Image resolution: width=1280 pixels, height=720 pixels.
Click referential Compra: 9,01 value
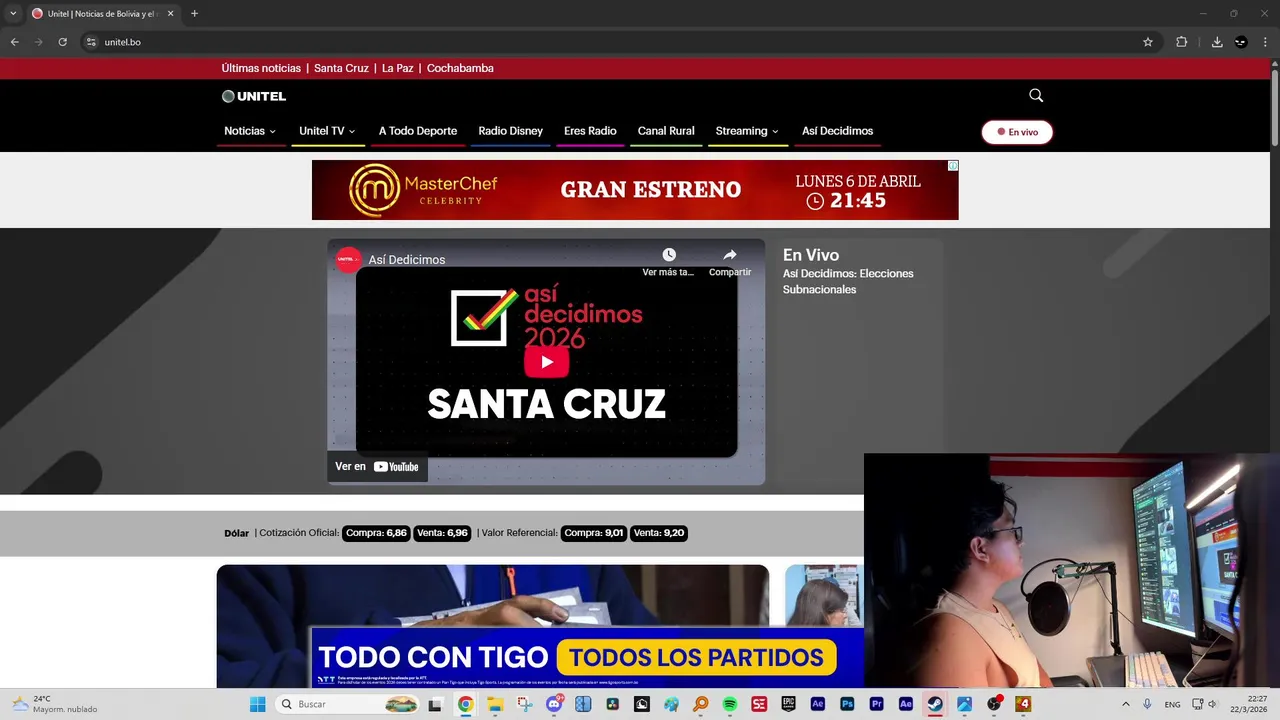[594, 533]
